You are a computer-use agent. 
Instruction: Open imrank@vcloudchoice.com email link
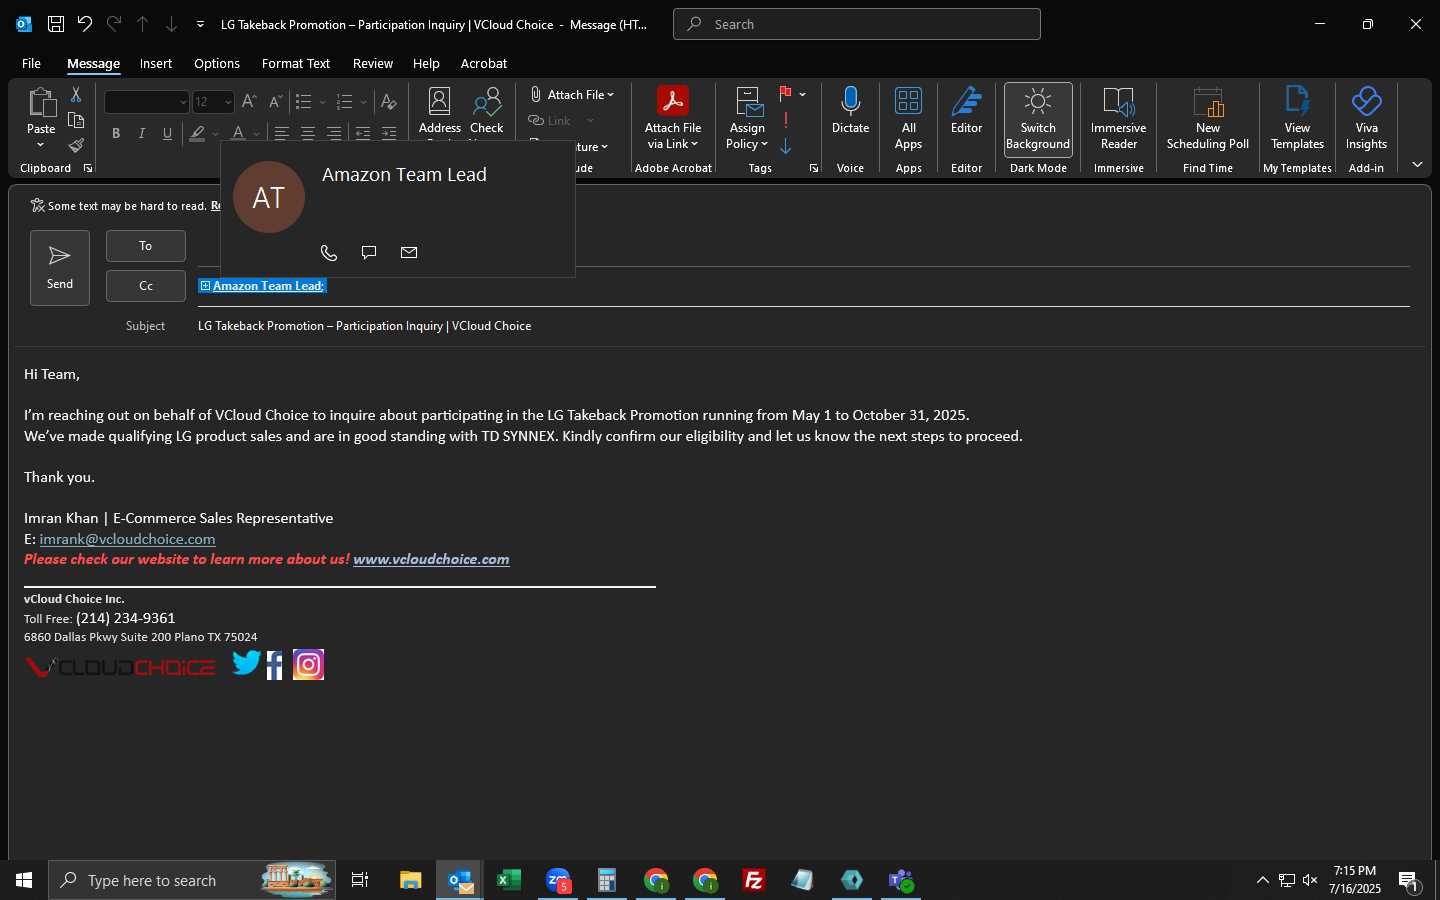pyautogui.click(x=128, y=539)
